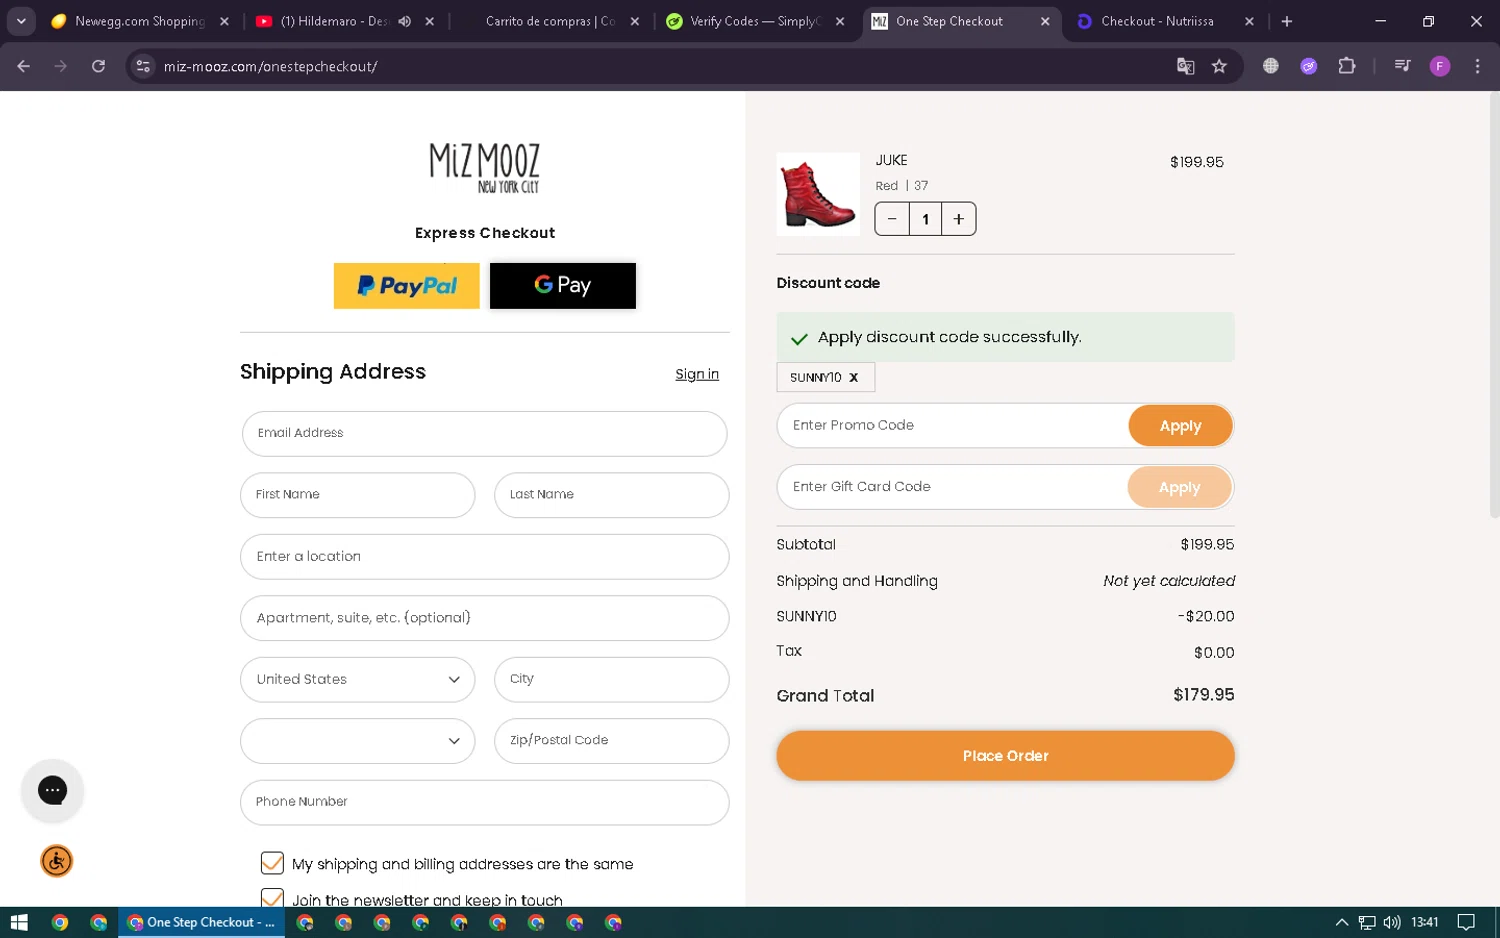Click the Enter Promo Code field
Image resolution: width=1500 pixels, height=938 pixels.
point(953,426)
